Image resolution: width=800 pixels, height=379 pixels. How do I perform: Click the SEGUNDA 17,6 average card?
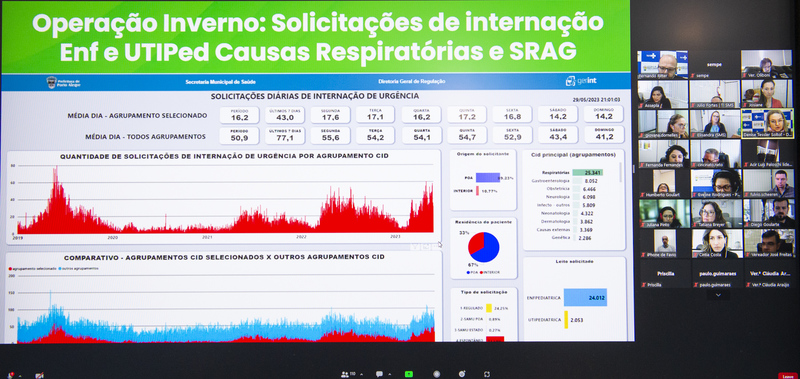tap(330, 114)
